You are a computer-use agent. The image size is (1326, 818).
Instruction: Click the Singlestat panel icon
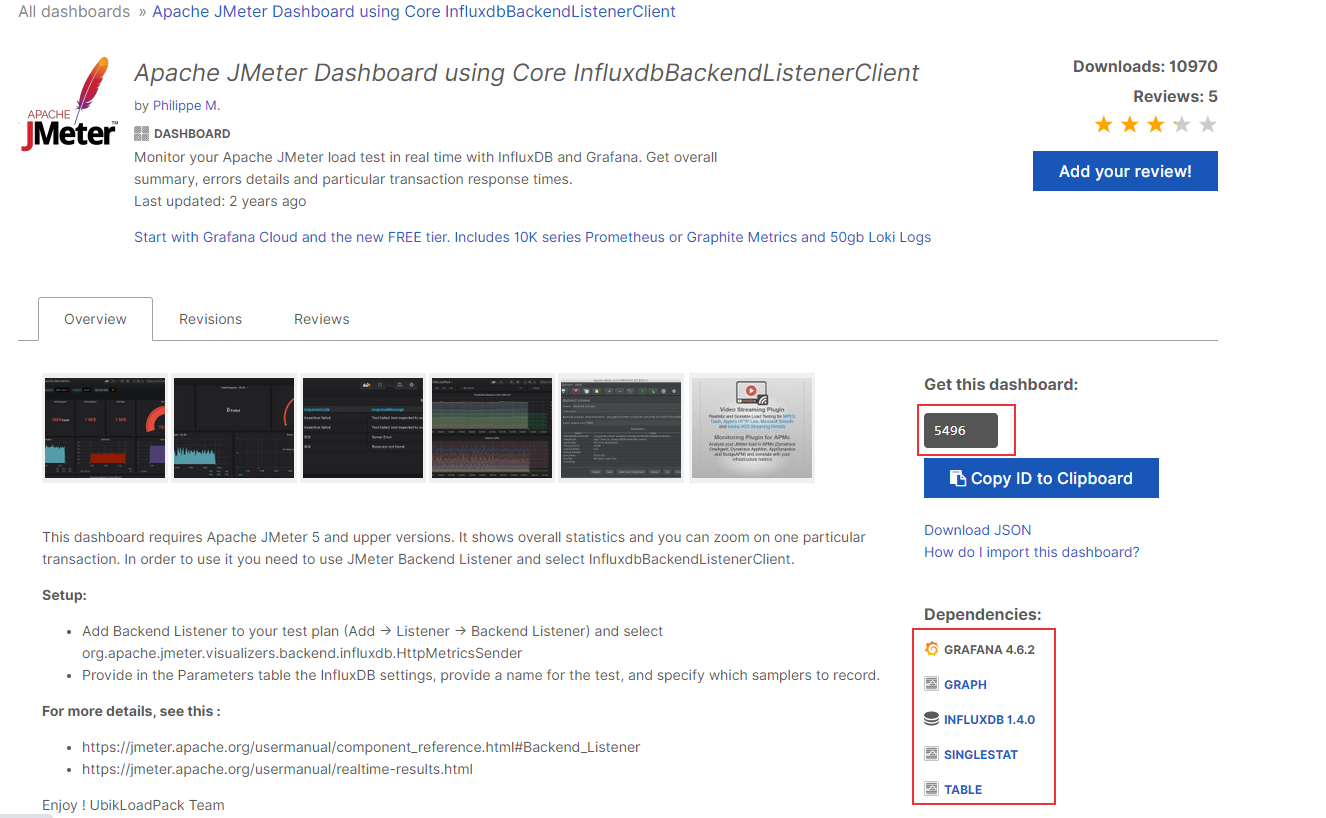[x=931, y=754]
